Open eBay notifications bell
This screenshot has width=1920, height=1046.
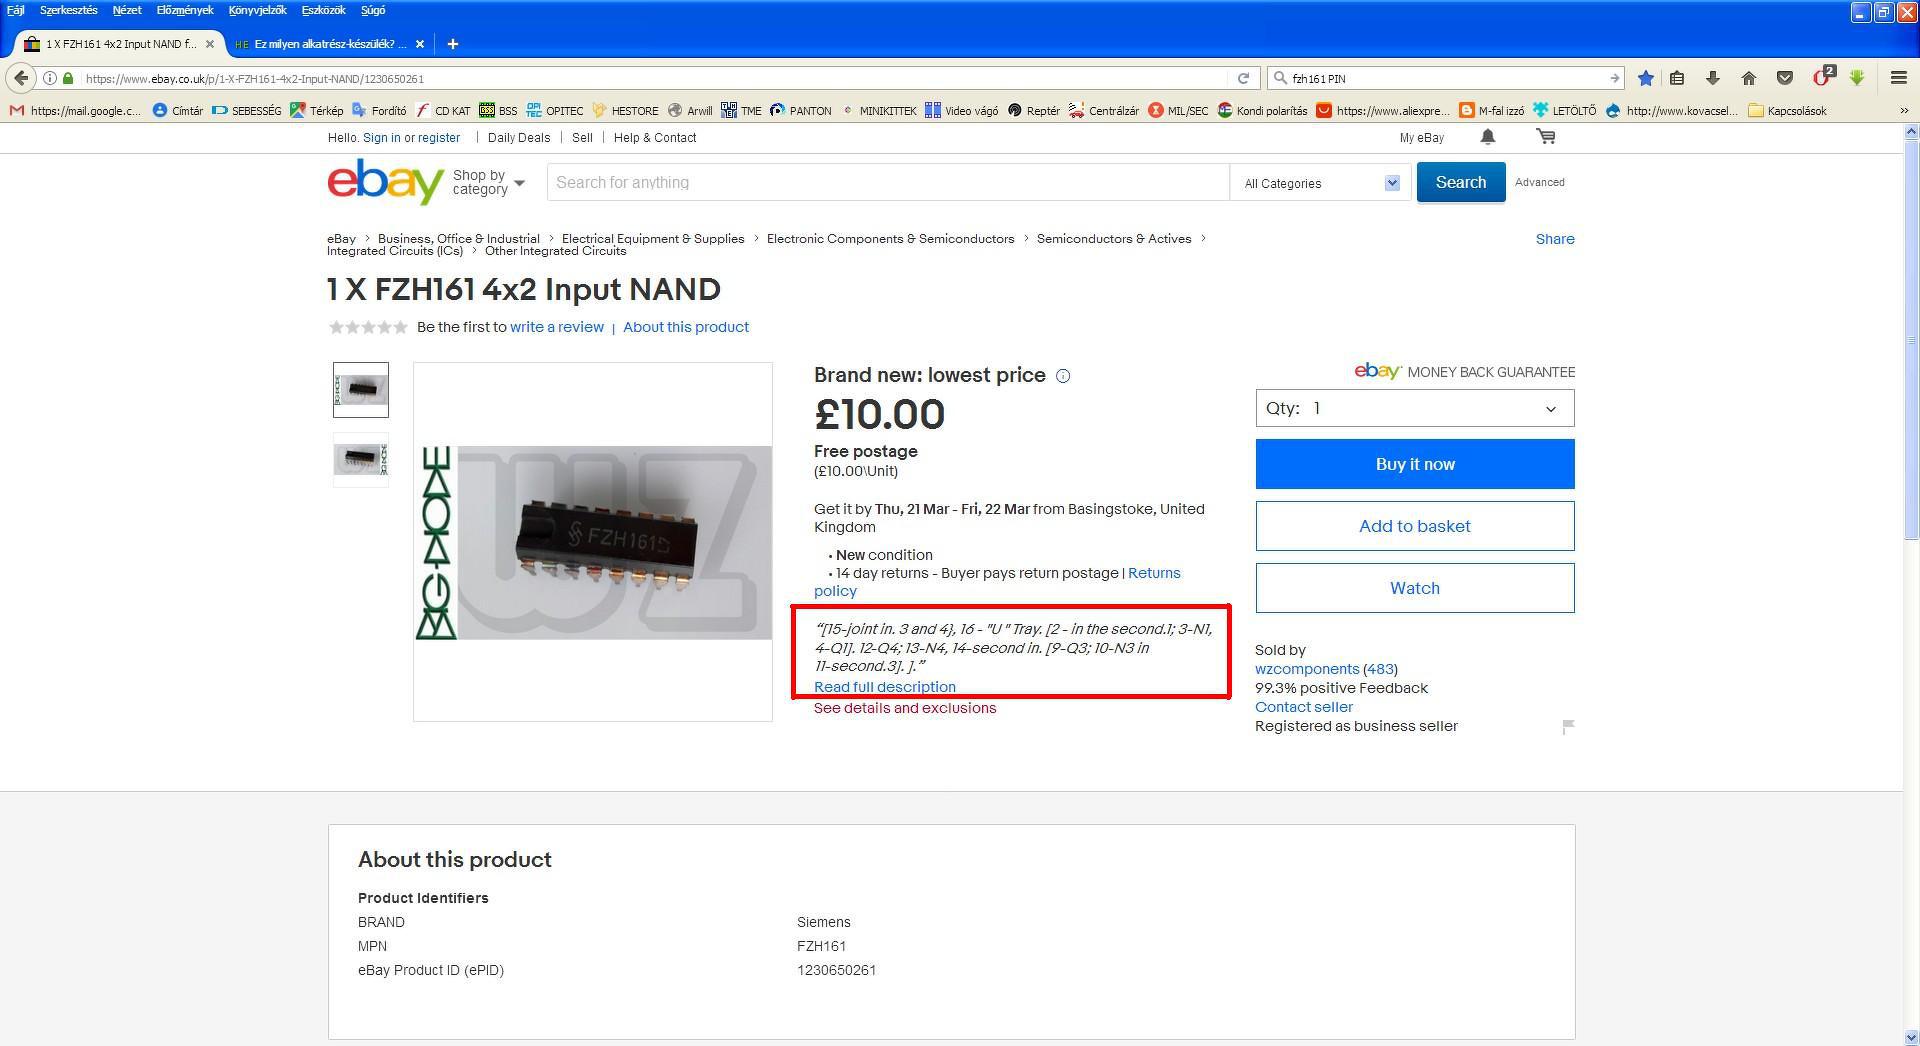1488,137
